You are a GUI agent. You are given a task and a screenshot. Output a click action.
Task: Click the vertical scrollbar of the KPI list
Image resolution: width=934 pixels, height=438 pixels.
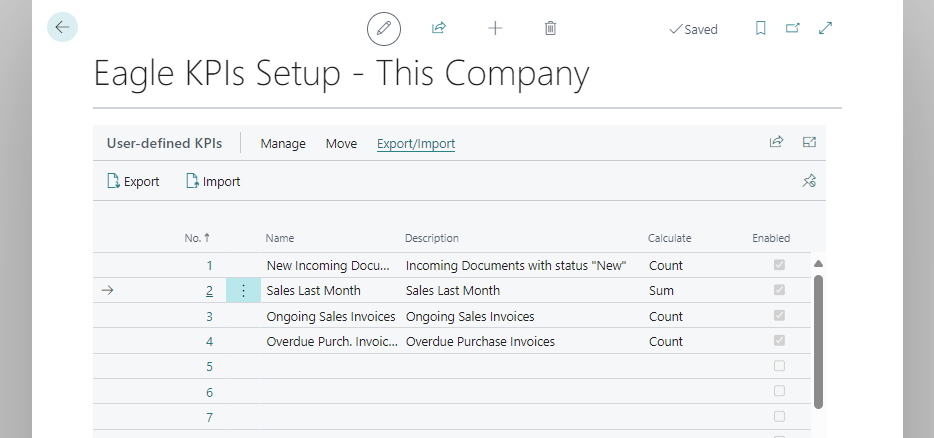coord(819,340)
